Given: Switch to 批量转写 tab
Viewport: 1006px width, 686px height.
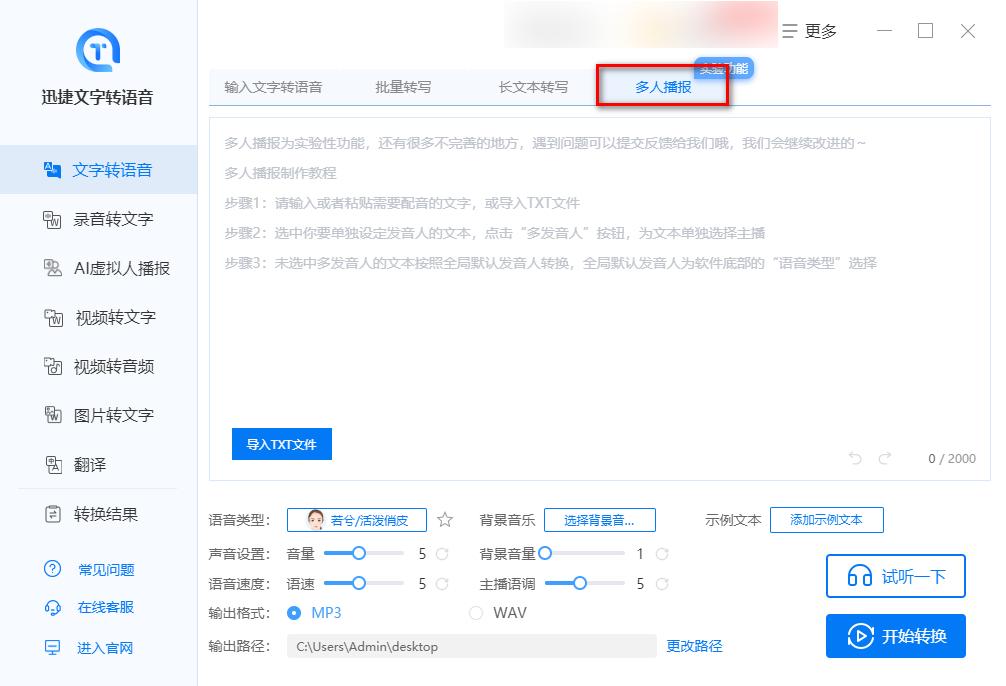Looking at the screenshot, I should pos(403,87).
